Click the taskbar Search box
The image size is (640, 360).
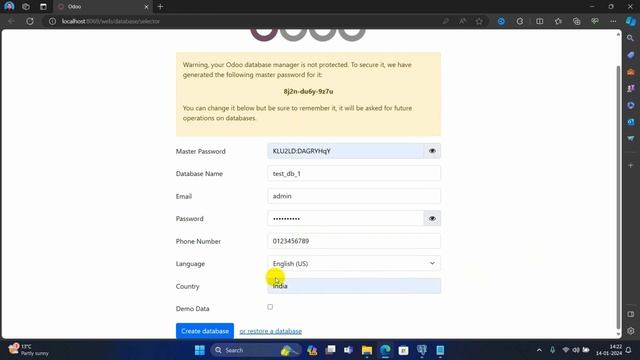256,350
